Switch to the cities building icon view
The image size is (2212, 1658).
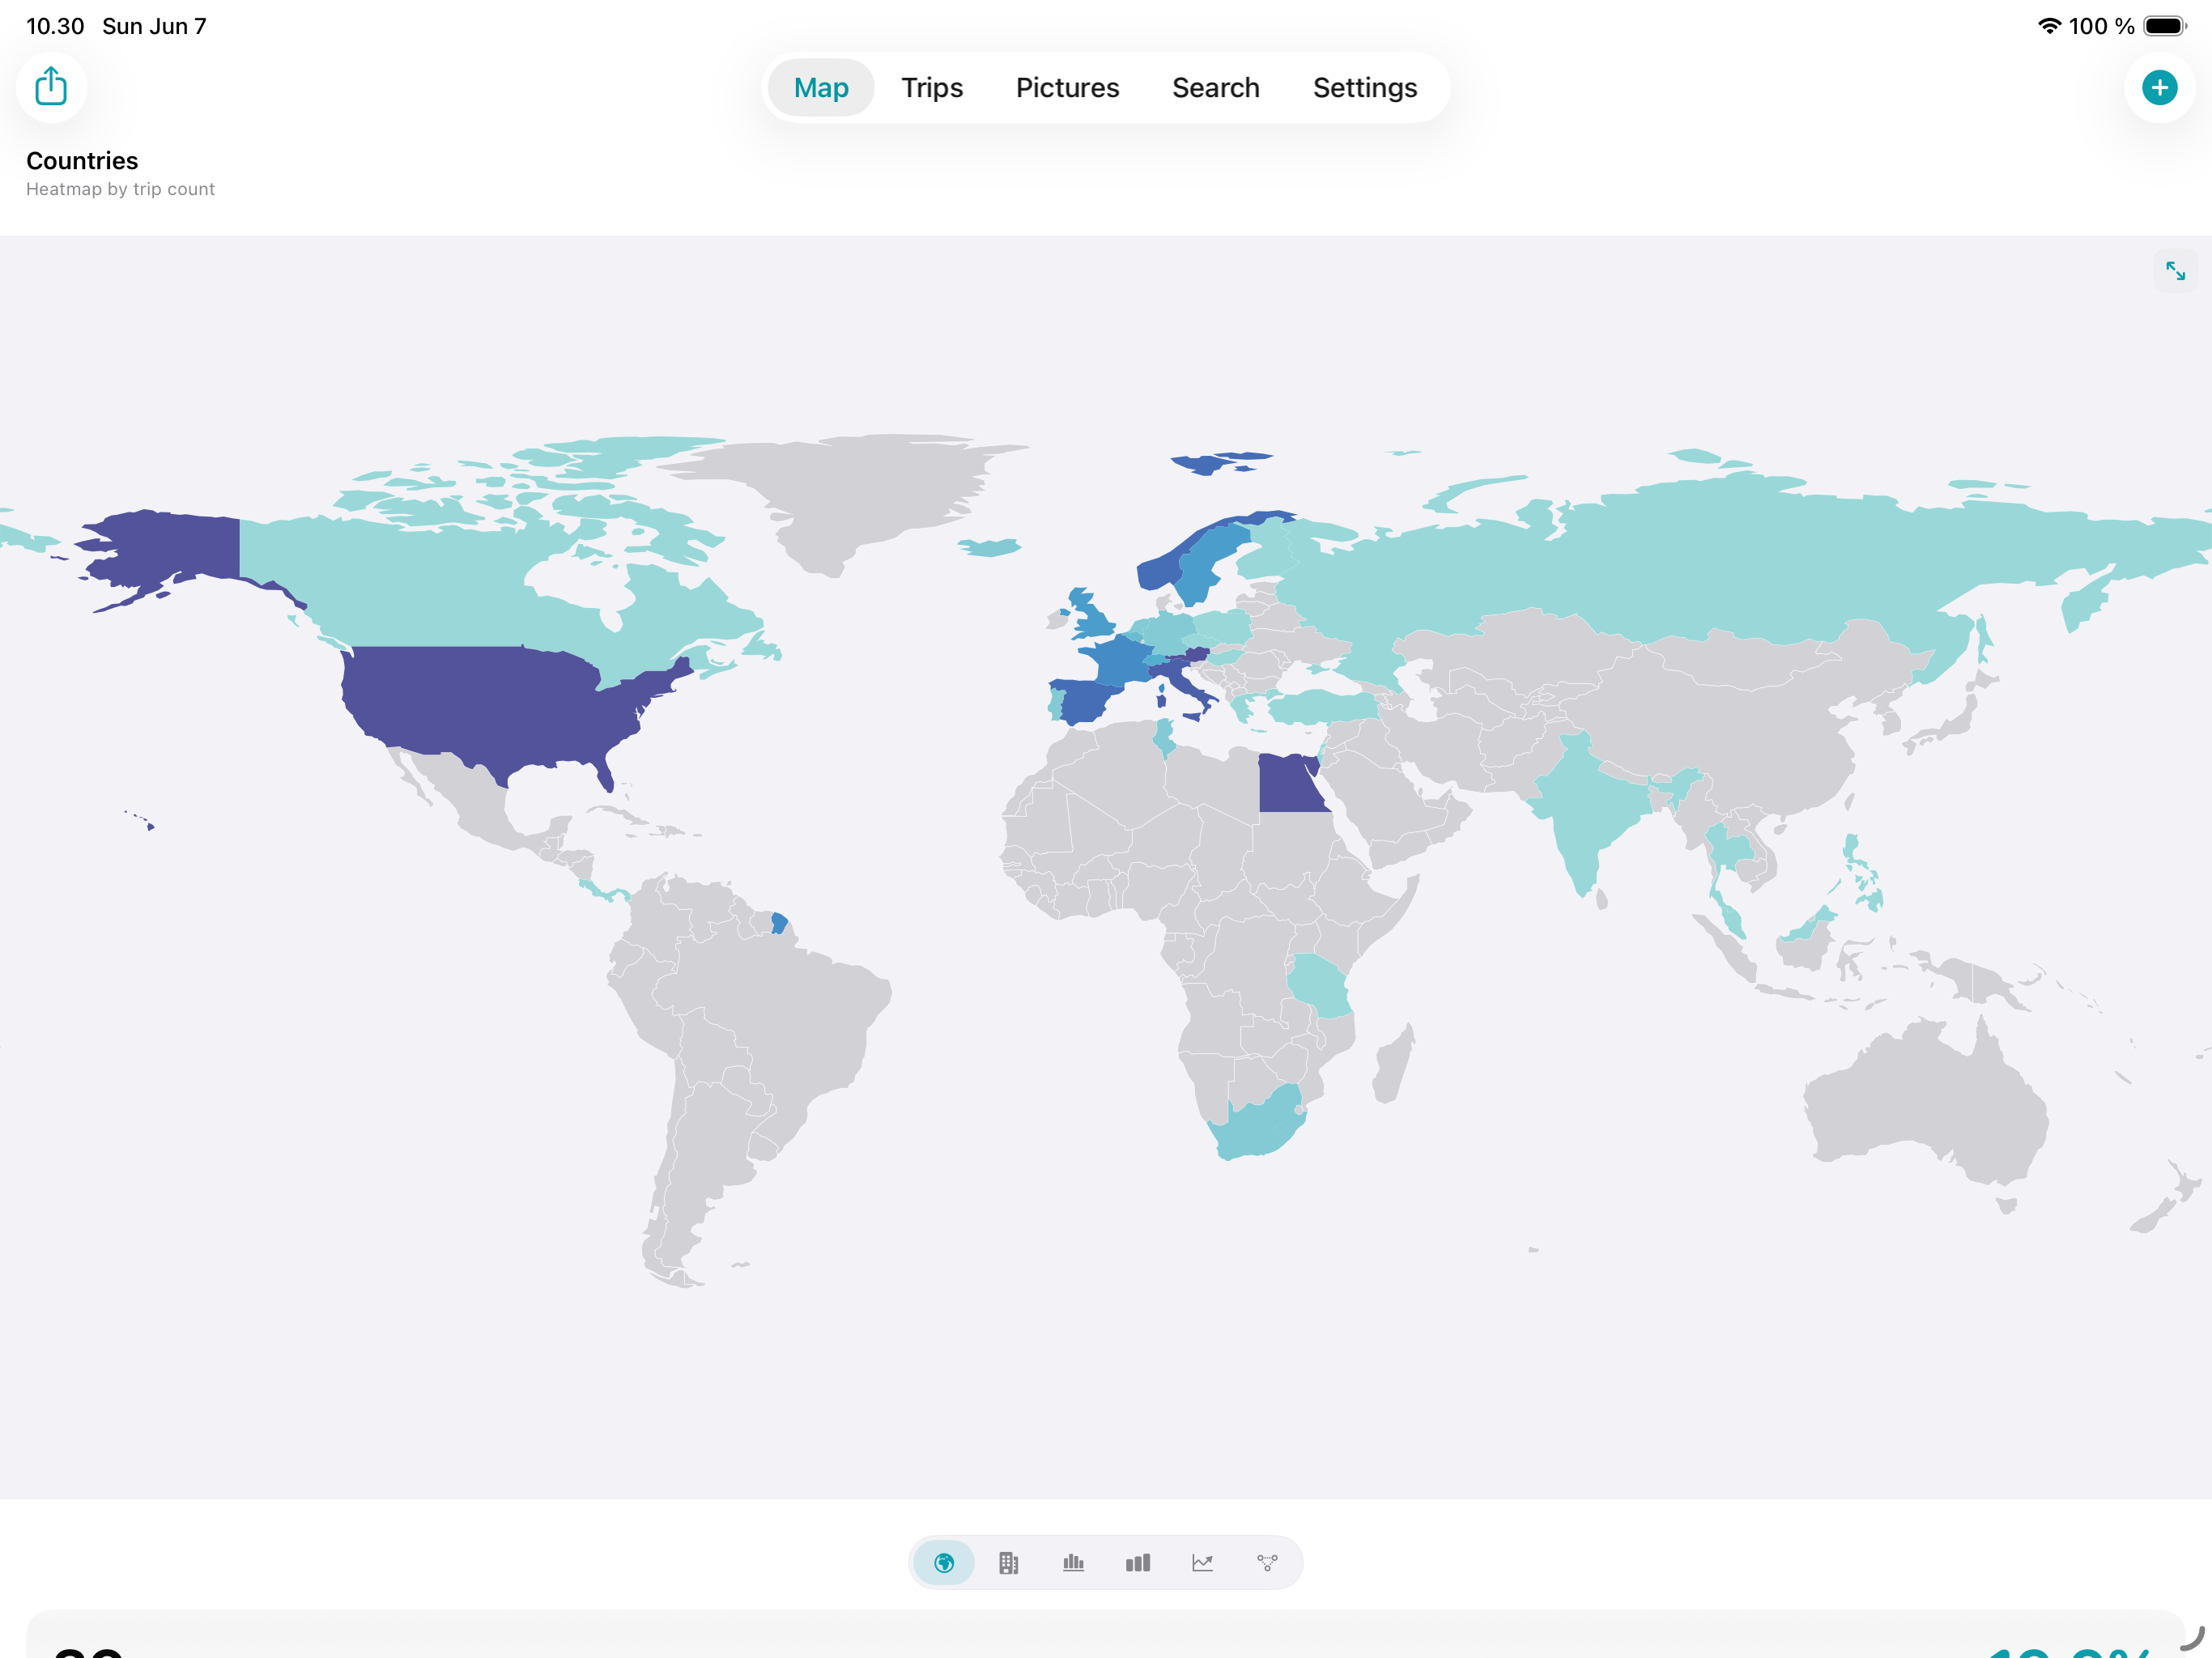point(1008,1562)
